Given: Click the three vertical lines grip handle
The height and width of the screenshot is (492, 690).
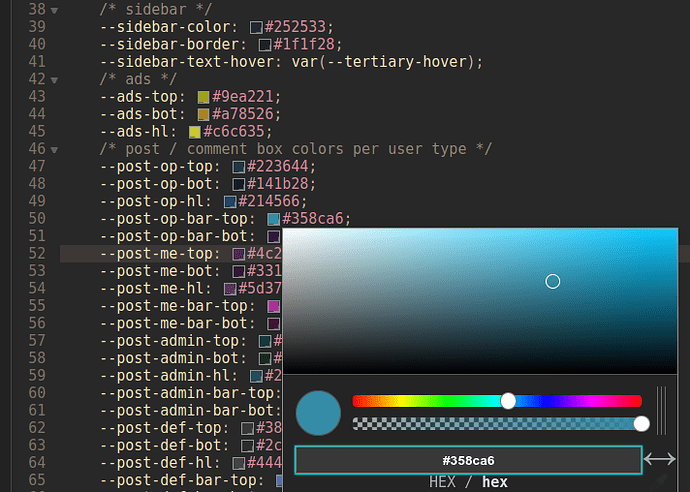Looking at the screenshot, I should 661,411.
